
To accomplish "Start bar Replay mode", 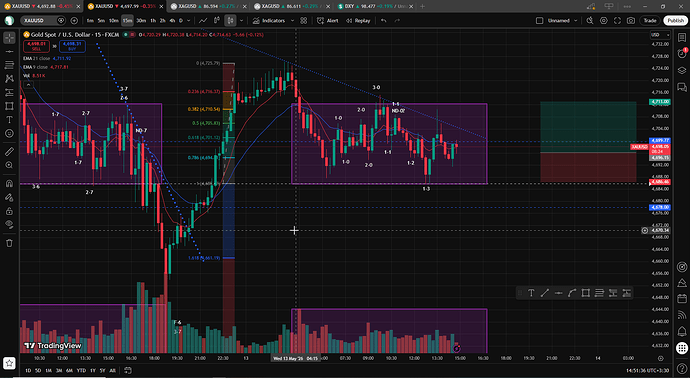I will (358, 21).
